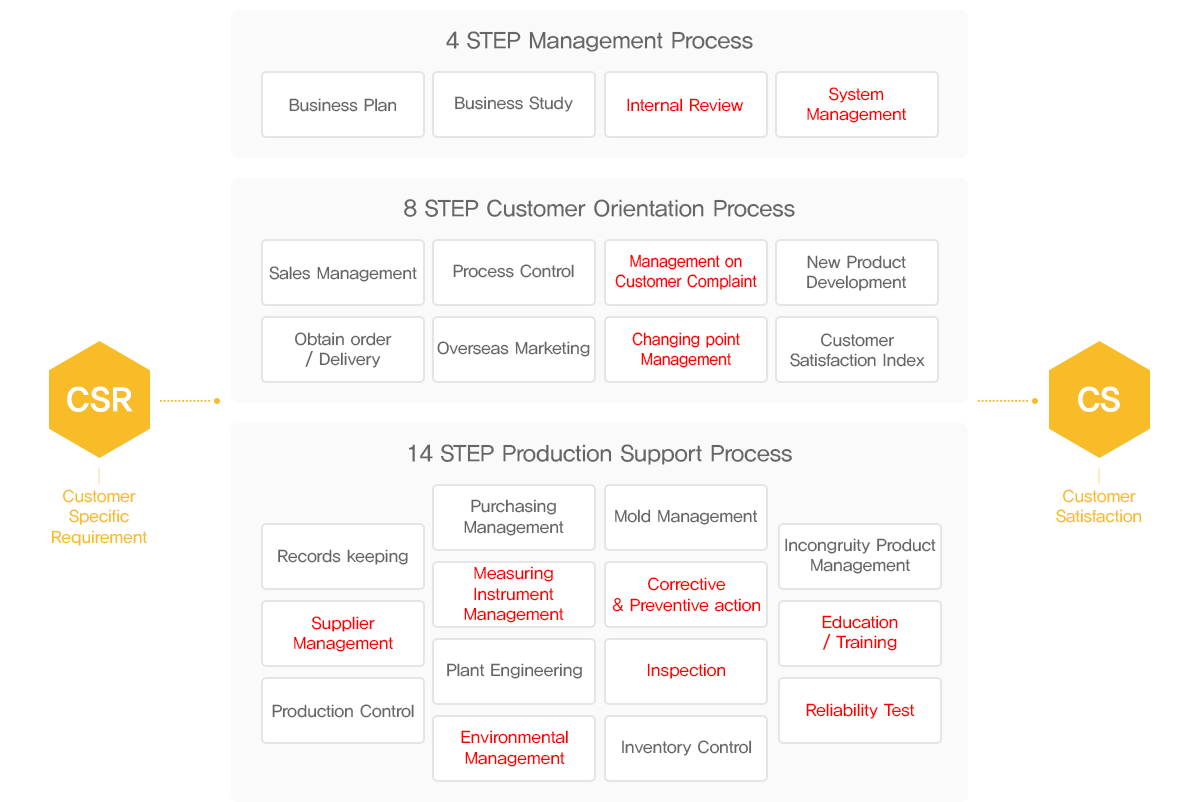This screenshot has width=1200, height=802.
Task: Click the CS hexagon icon
Action: click(1098, 400)
